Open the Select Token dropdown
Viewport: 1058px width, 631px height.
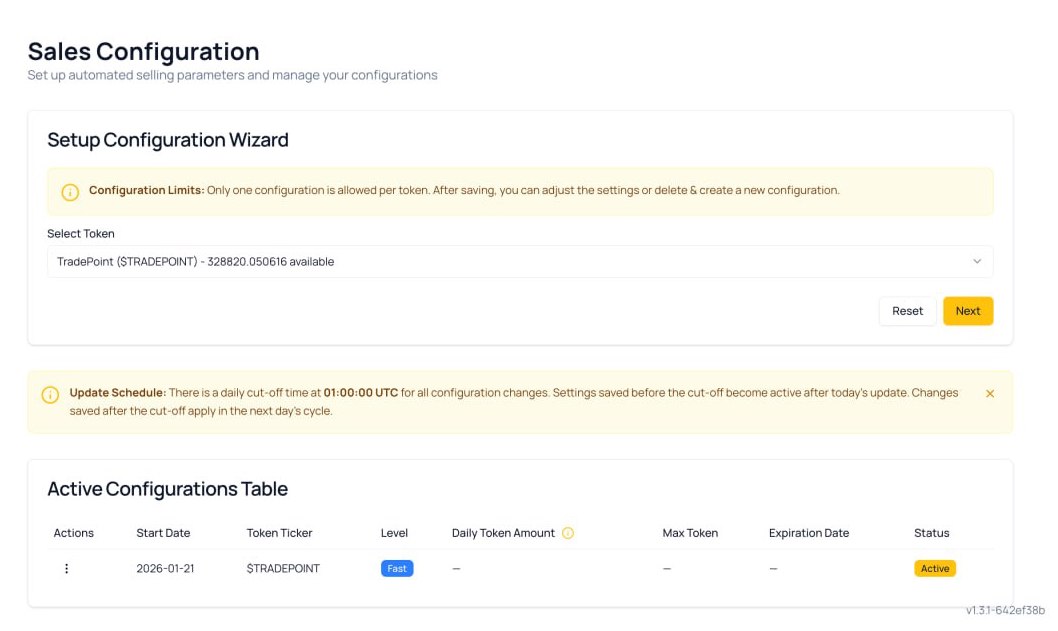519,261
